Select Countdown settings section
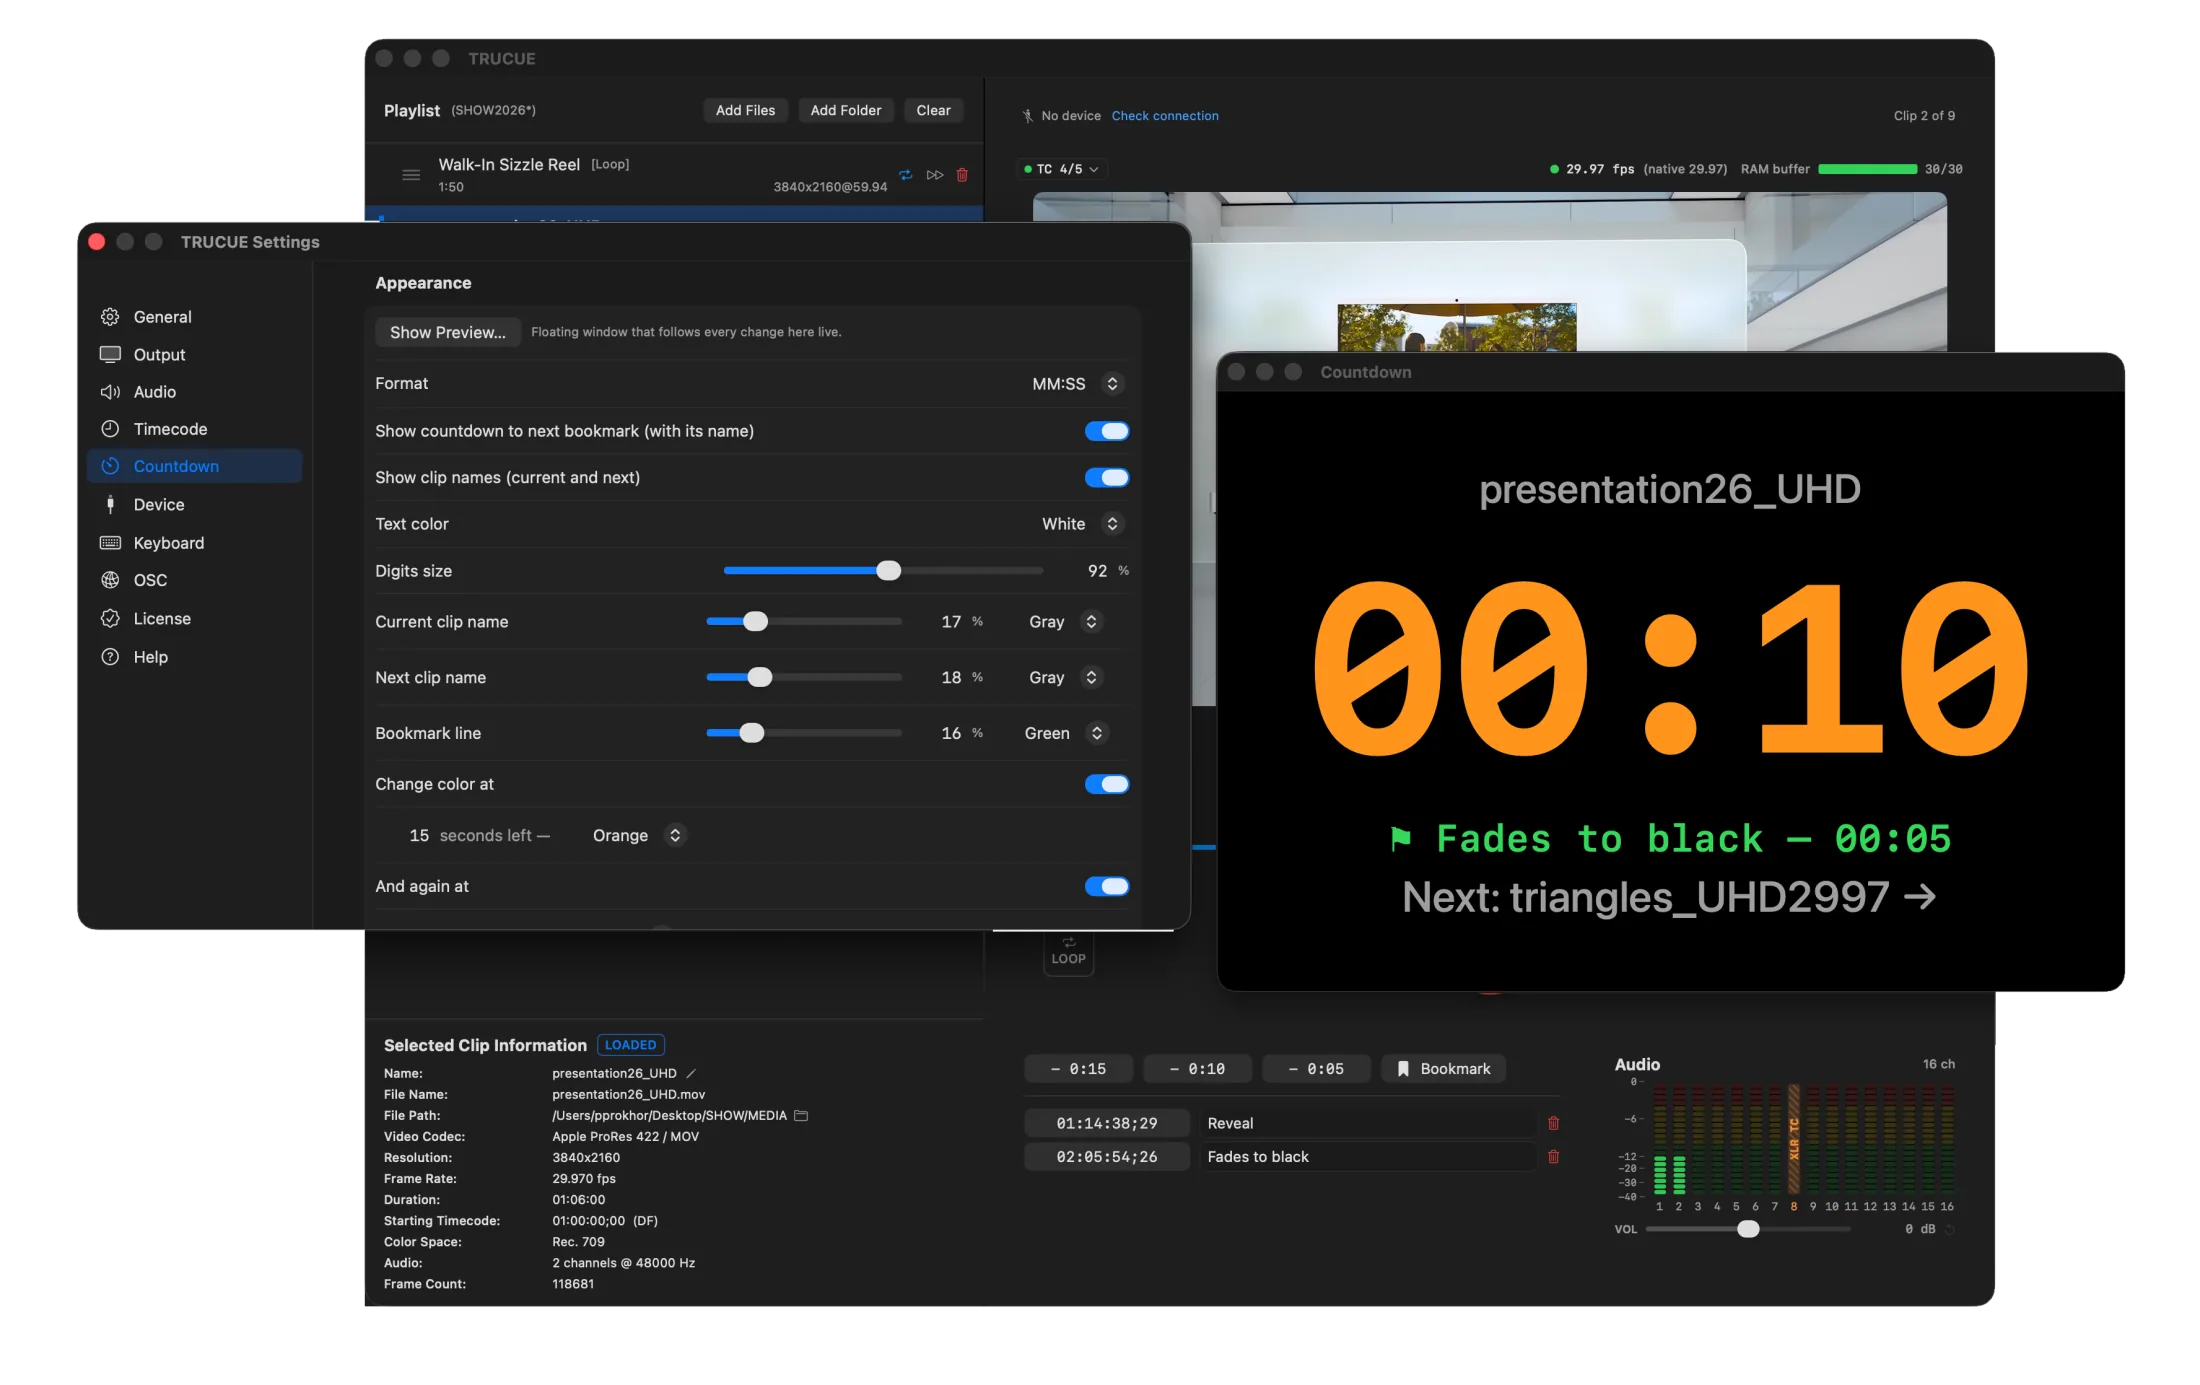Viewport: 2200px width, 1385px height. tap(195, 466)
